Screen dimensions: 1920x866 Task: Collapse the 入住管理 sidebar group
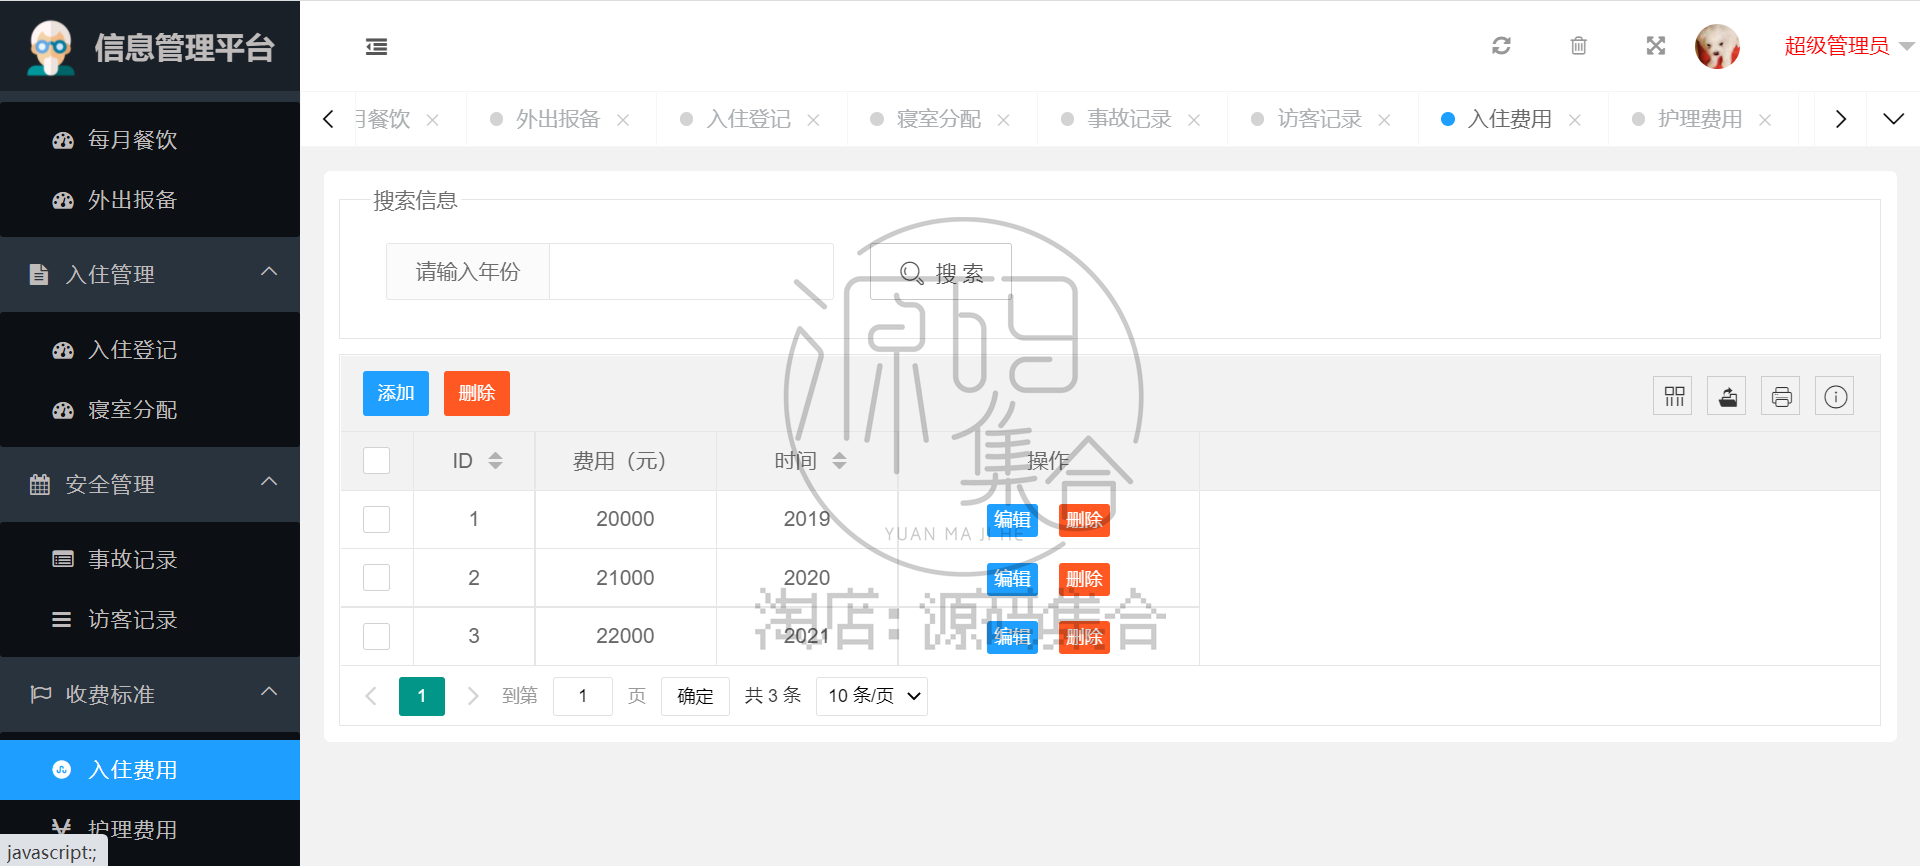tap(150, 274)
